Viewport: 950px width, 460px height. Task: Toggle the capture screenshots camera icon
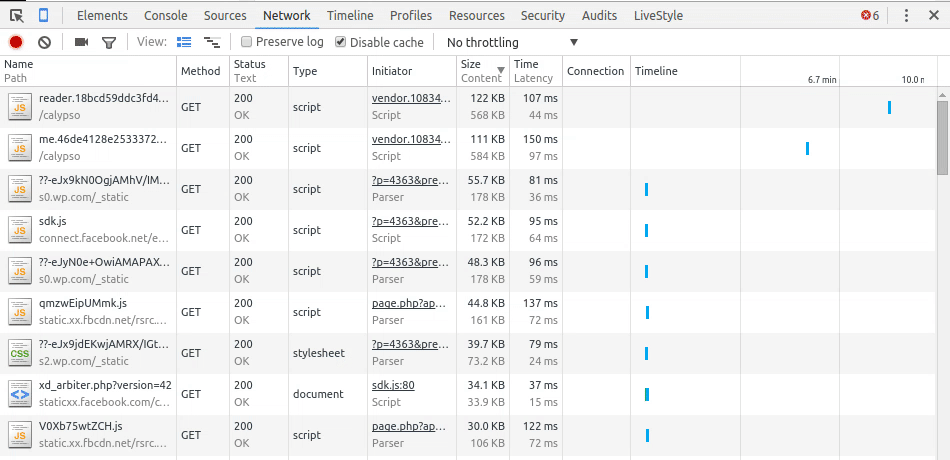click(x=81, y=42)
